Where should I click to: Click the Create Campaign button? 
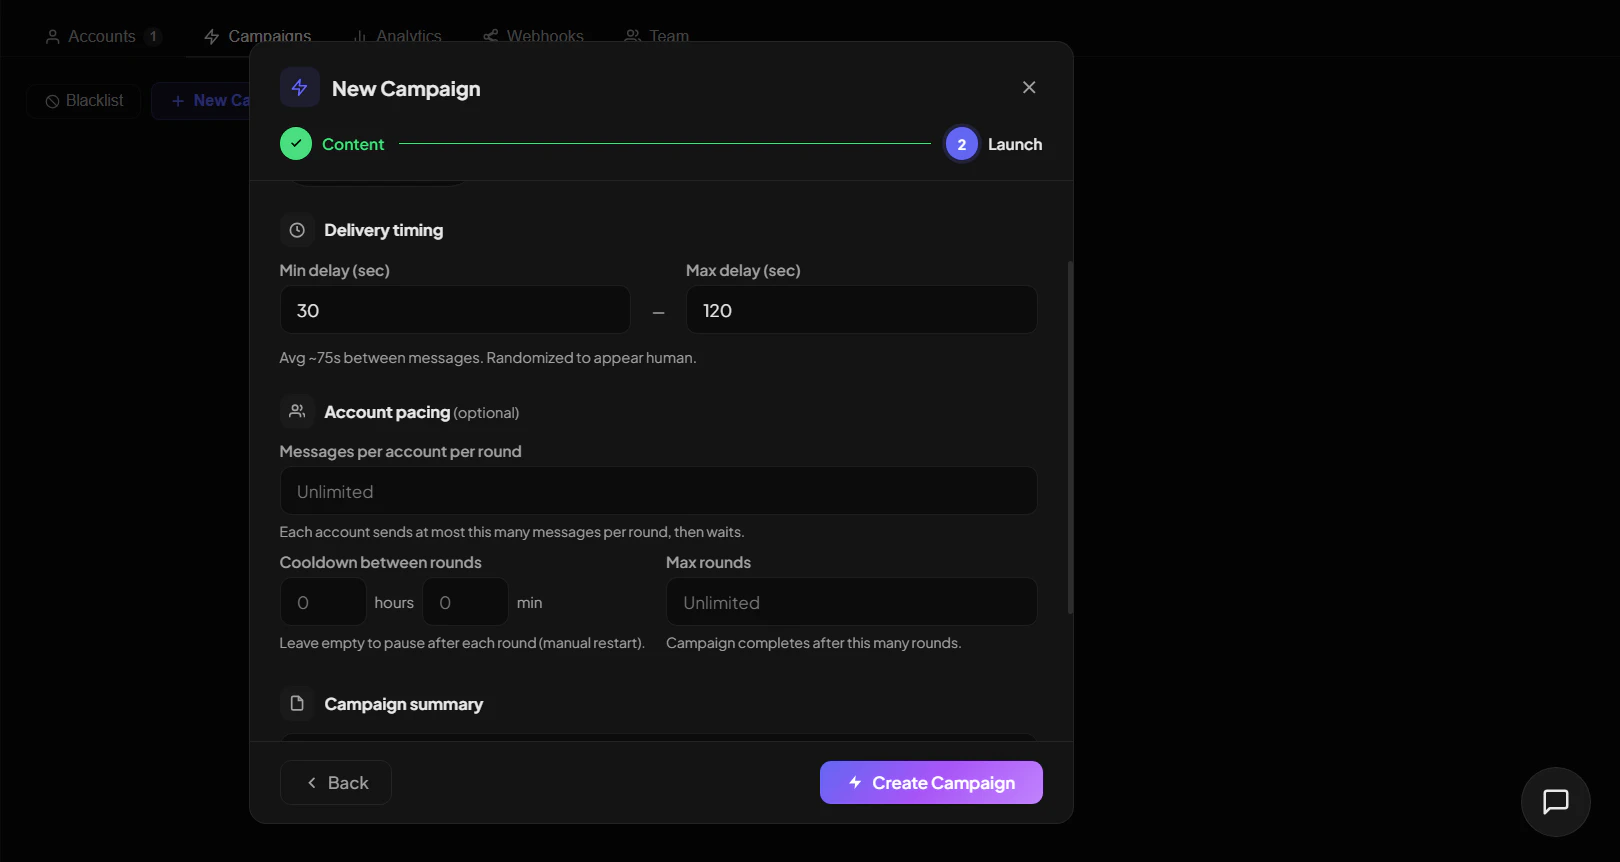(931, 783)
